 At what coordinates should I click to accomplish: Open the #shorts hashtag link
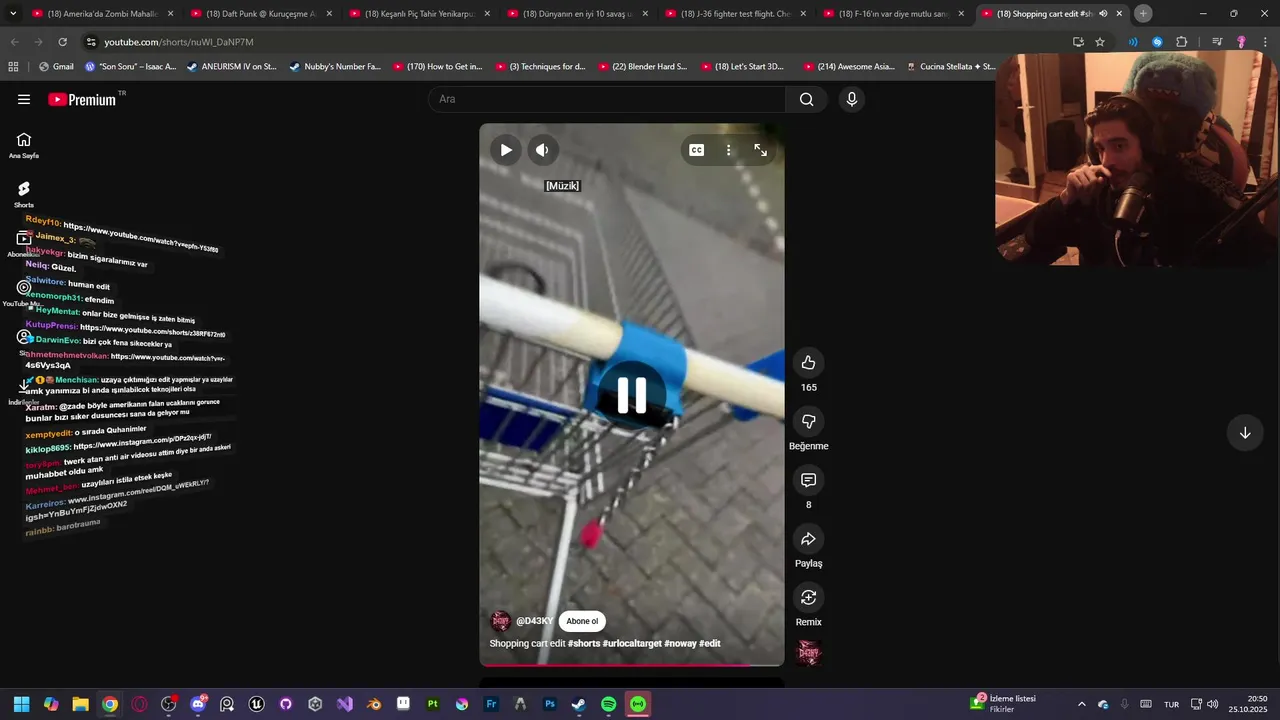tap(584, 643)
